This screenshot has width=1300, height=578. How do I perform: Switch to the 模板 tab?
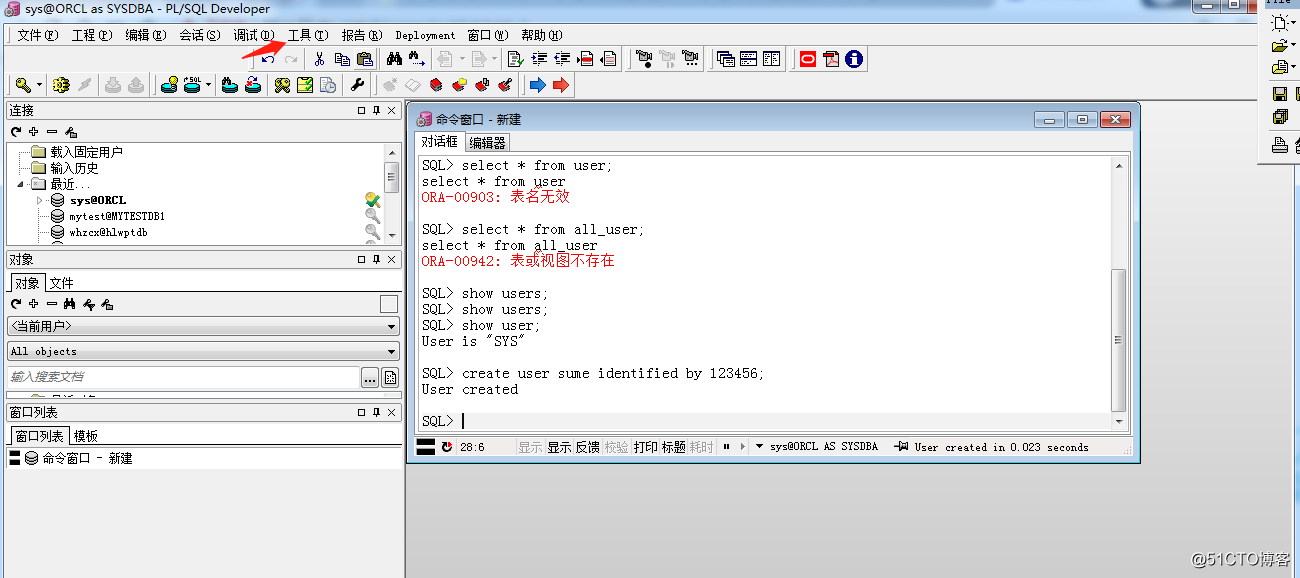[x=86, y=436]
